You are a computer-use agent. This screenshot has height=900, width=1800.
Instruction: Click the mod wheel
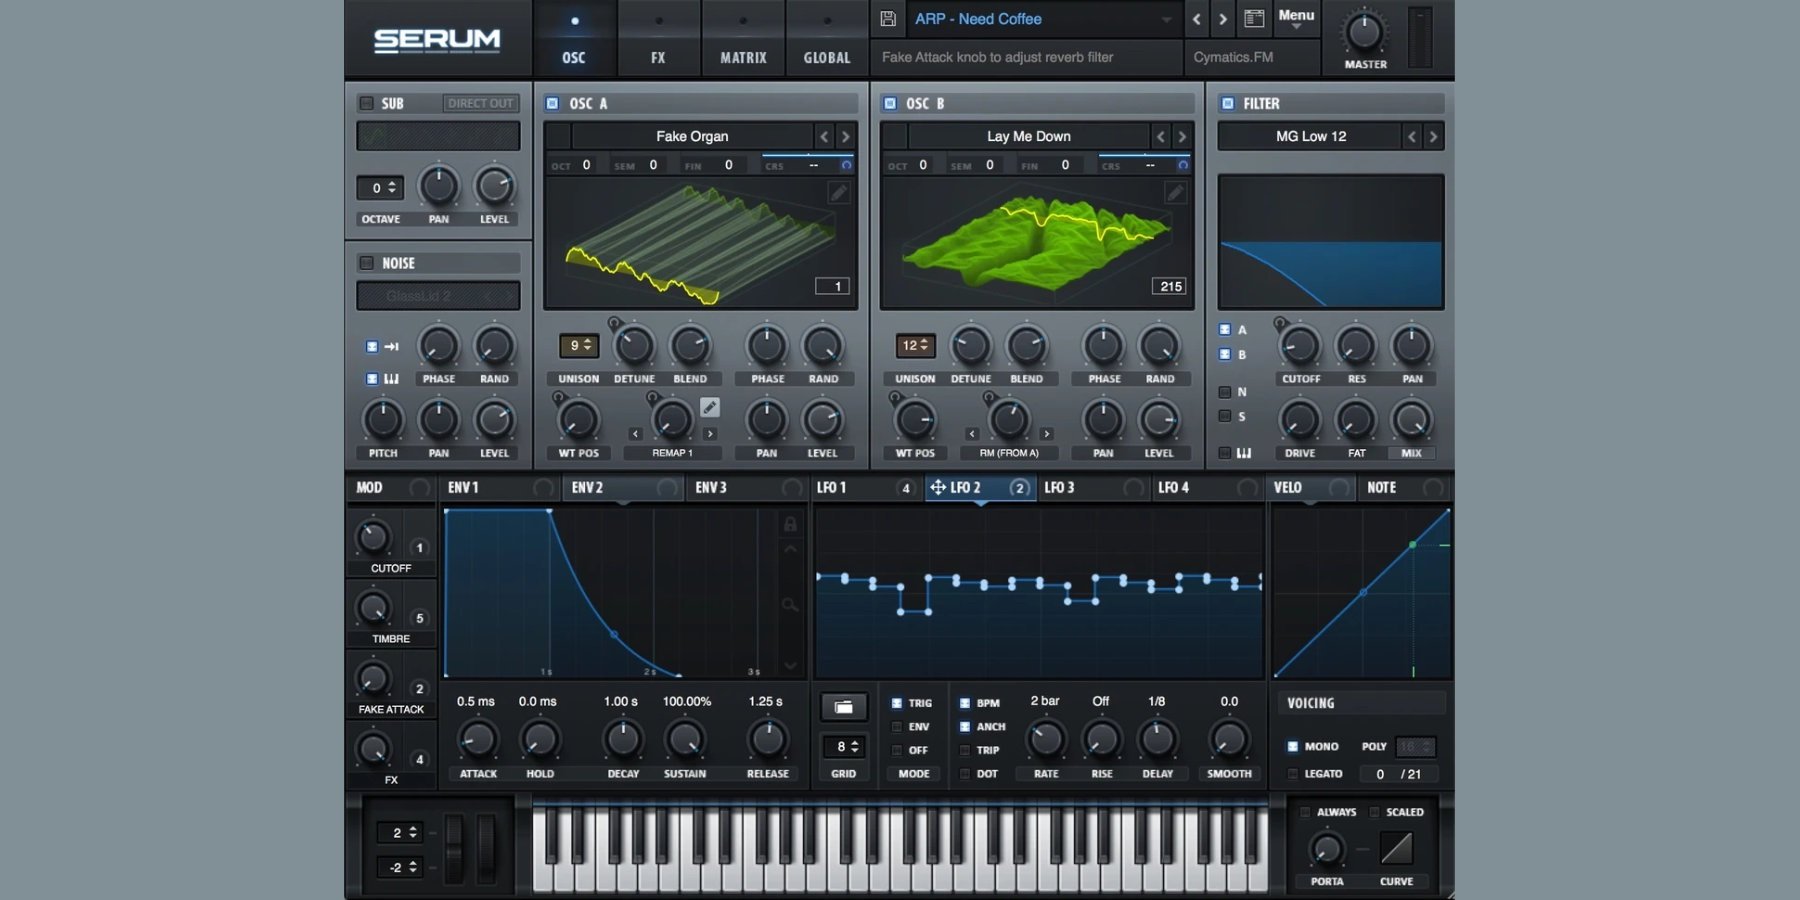click(x=487, y=850)
